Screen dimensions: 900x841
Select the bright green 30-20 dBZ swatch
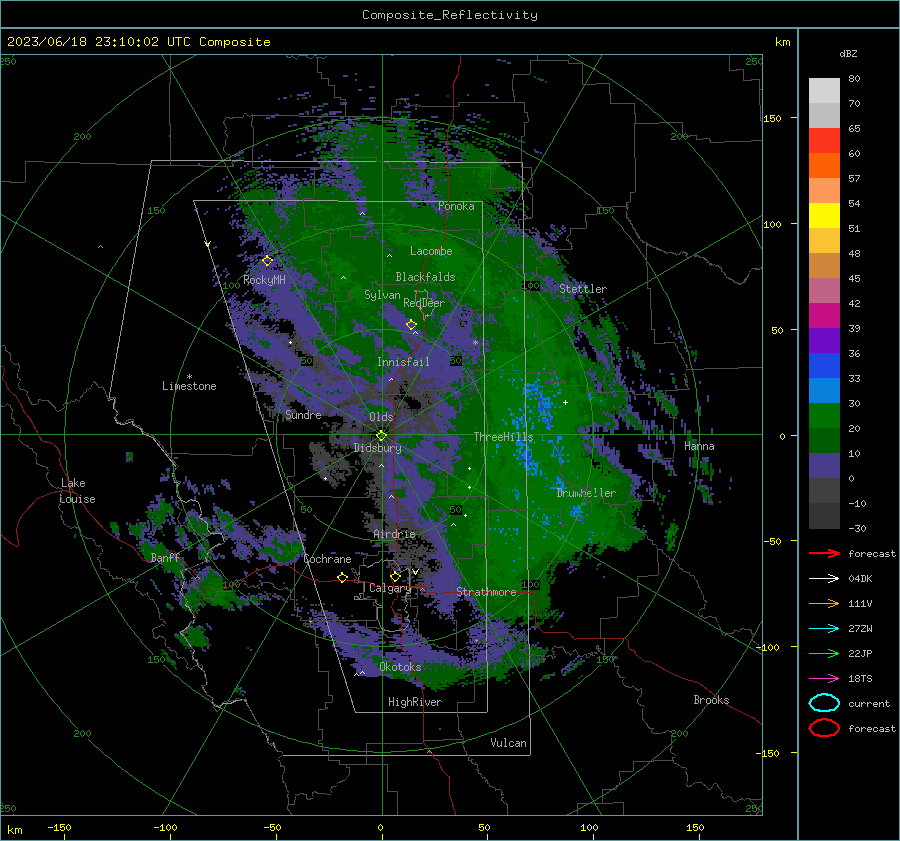(x=824, y=416)
